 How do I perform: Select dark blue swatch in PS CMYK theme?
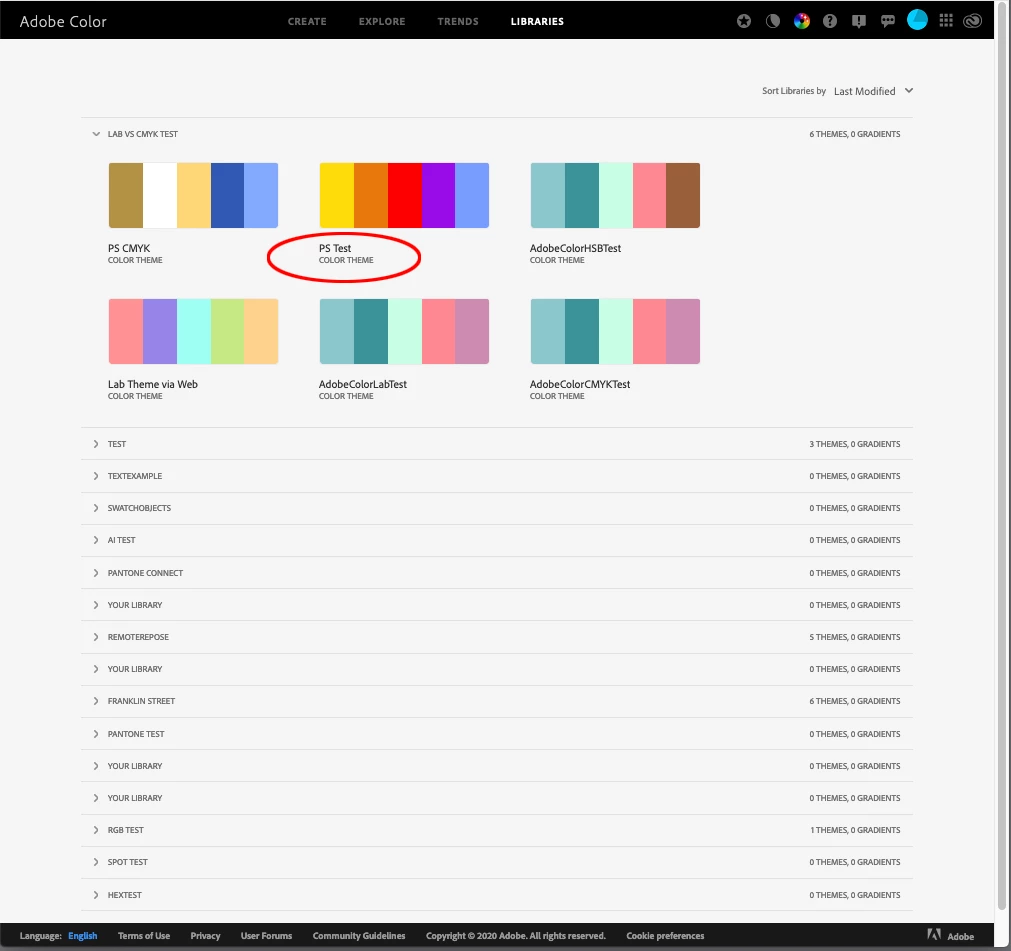[227, 195]
